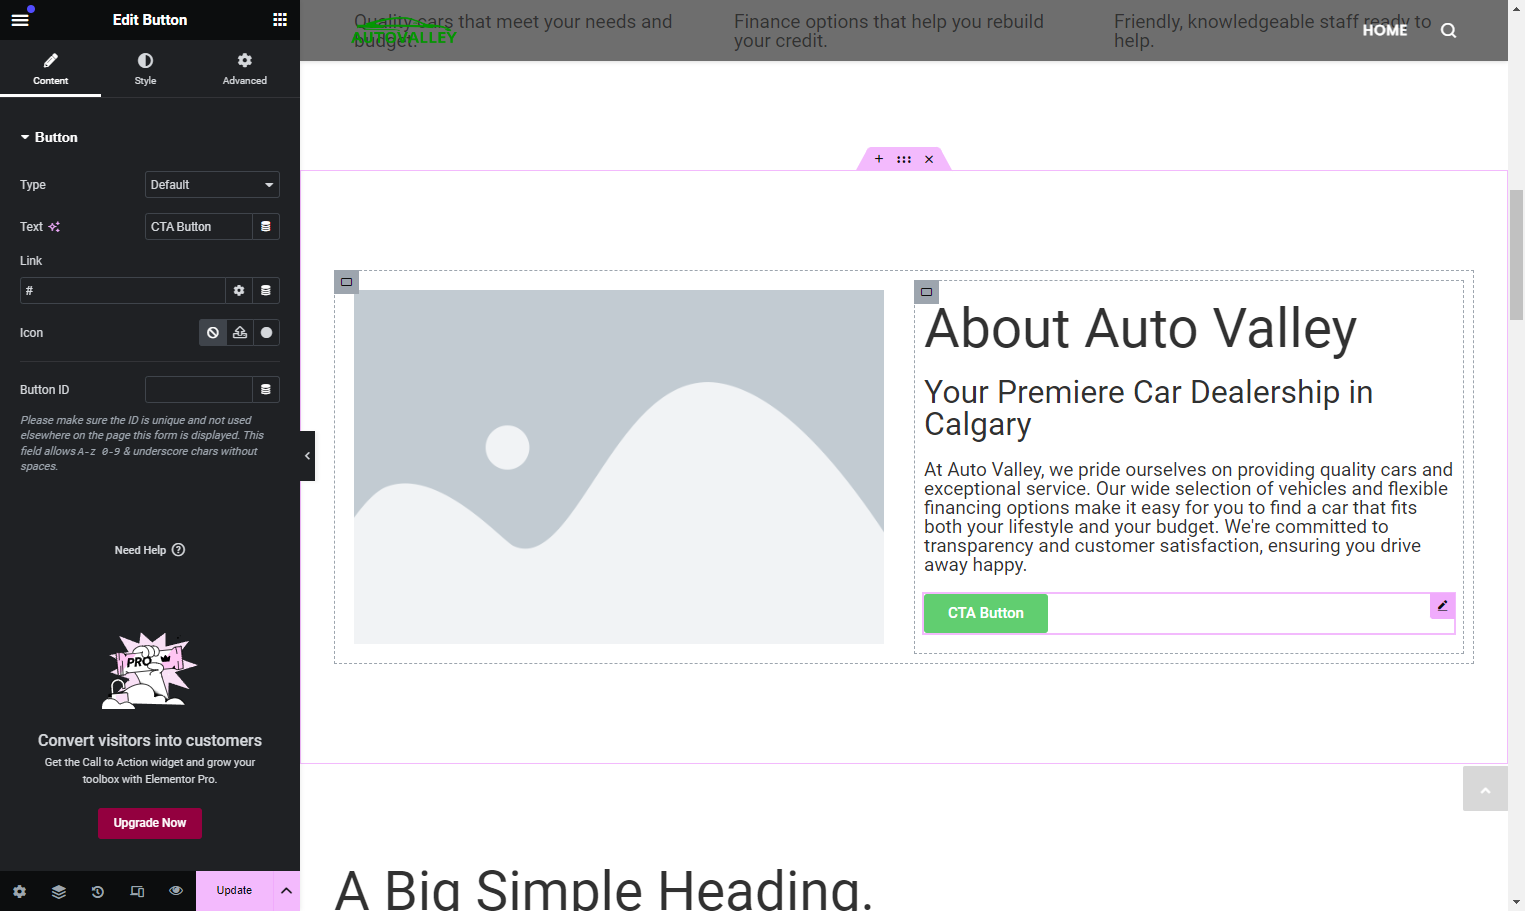Open dynamic tags for Text field
Viewport: 1525px width, 911px height.
[266, 227]
